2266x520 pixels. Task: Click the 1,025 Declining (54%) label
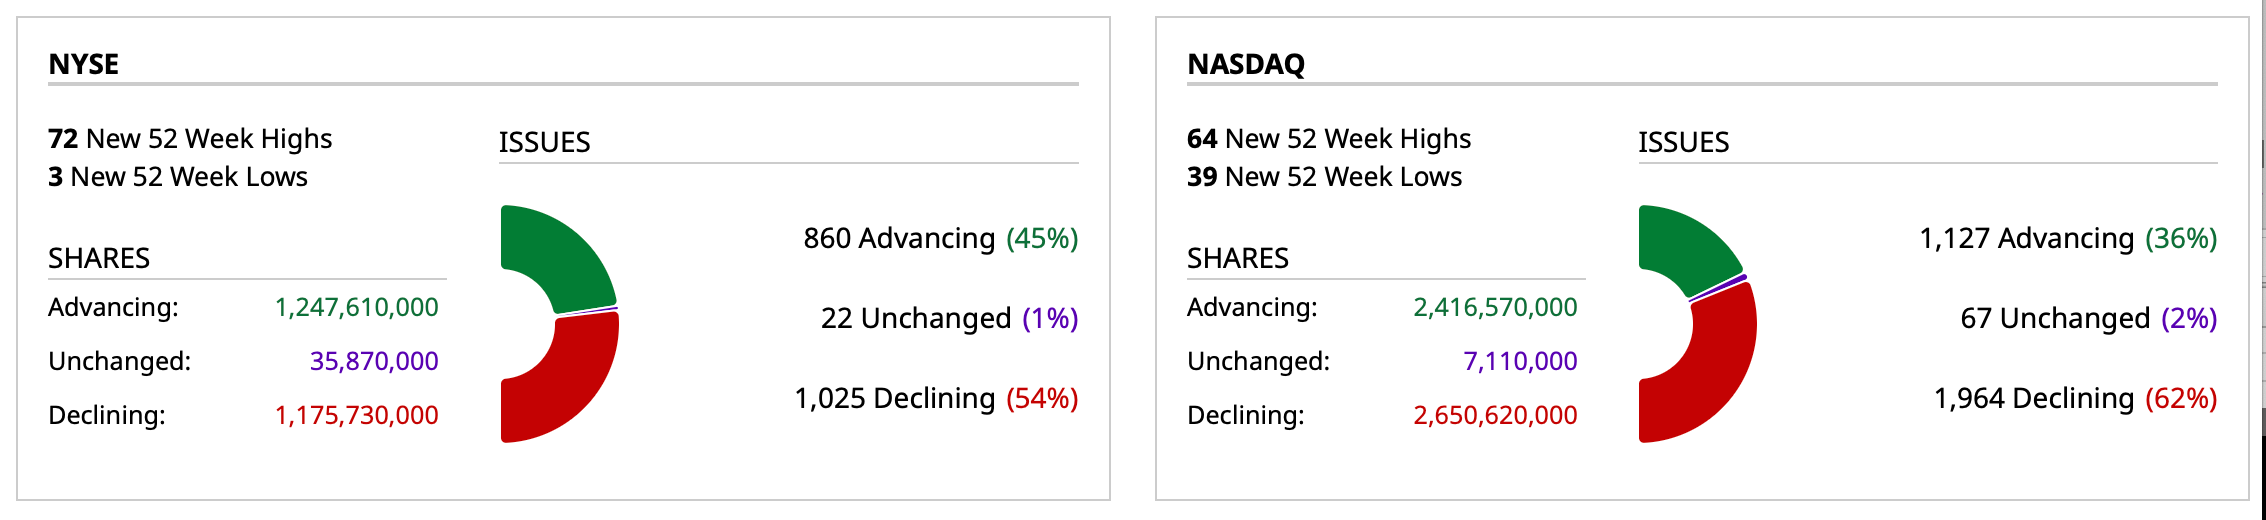pyautogui.click(x=936, y=398)
